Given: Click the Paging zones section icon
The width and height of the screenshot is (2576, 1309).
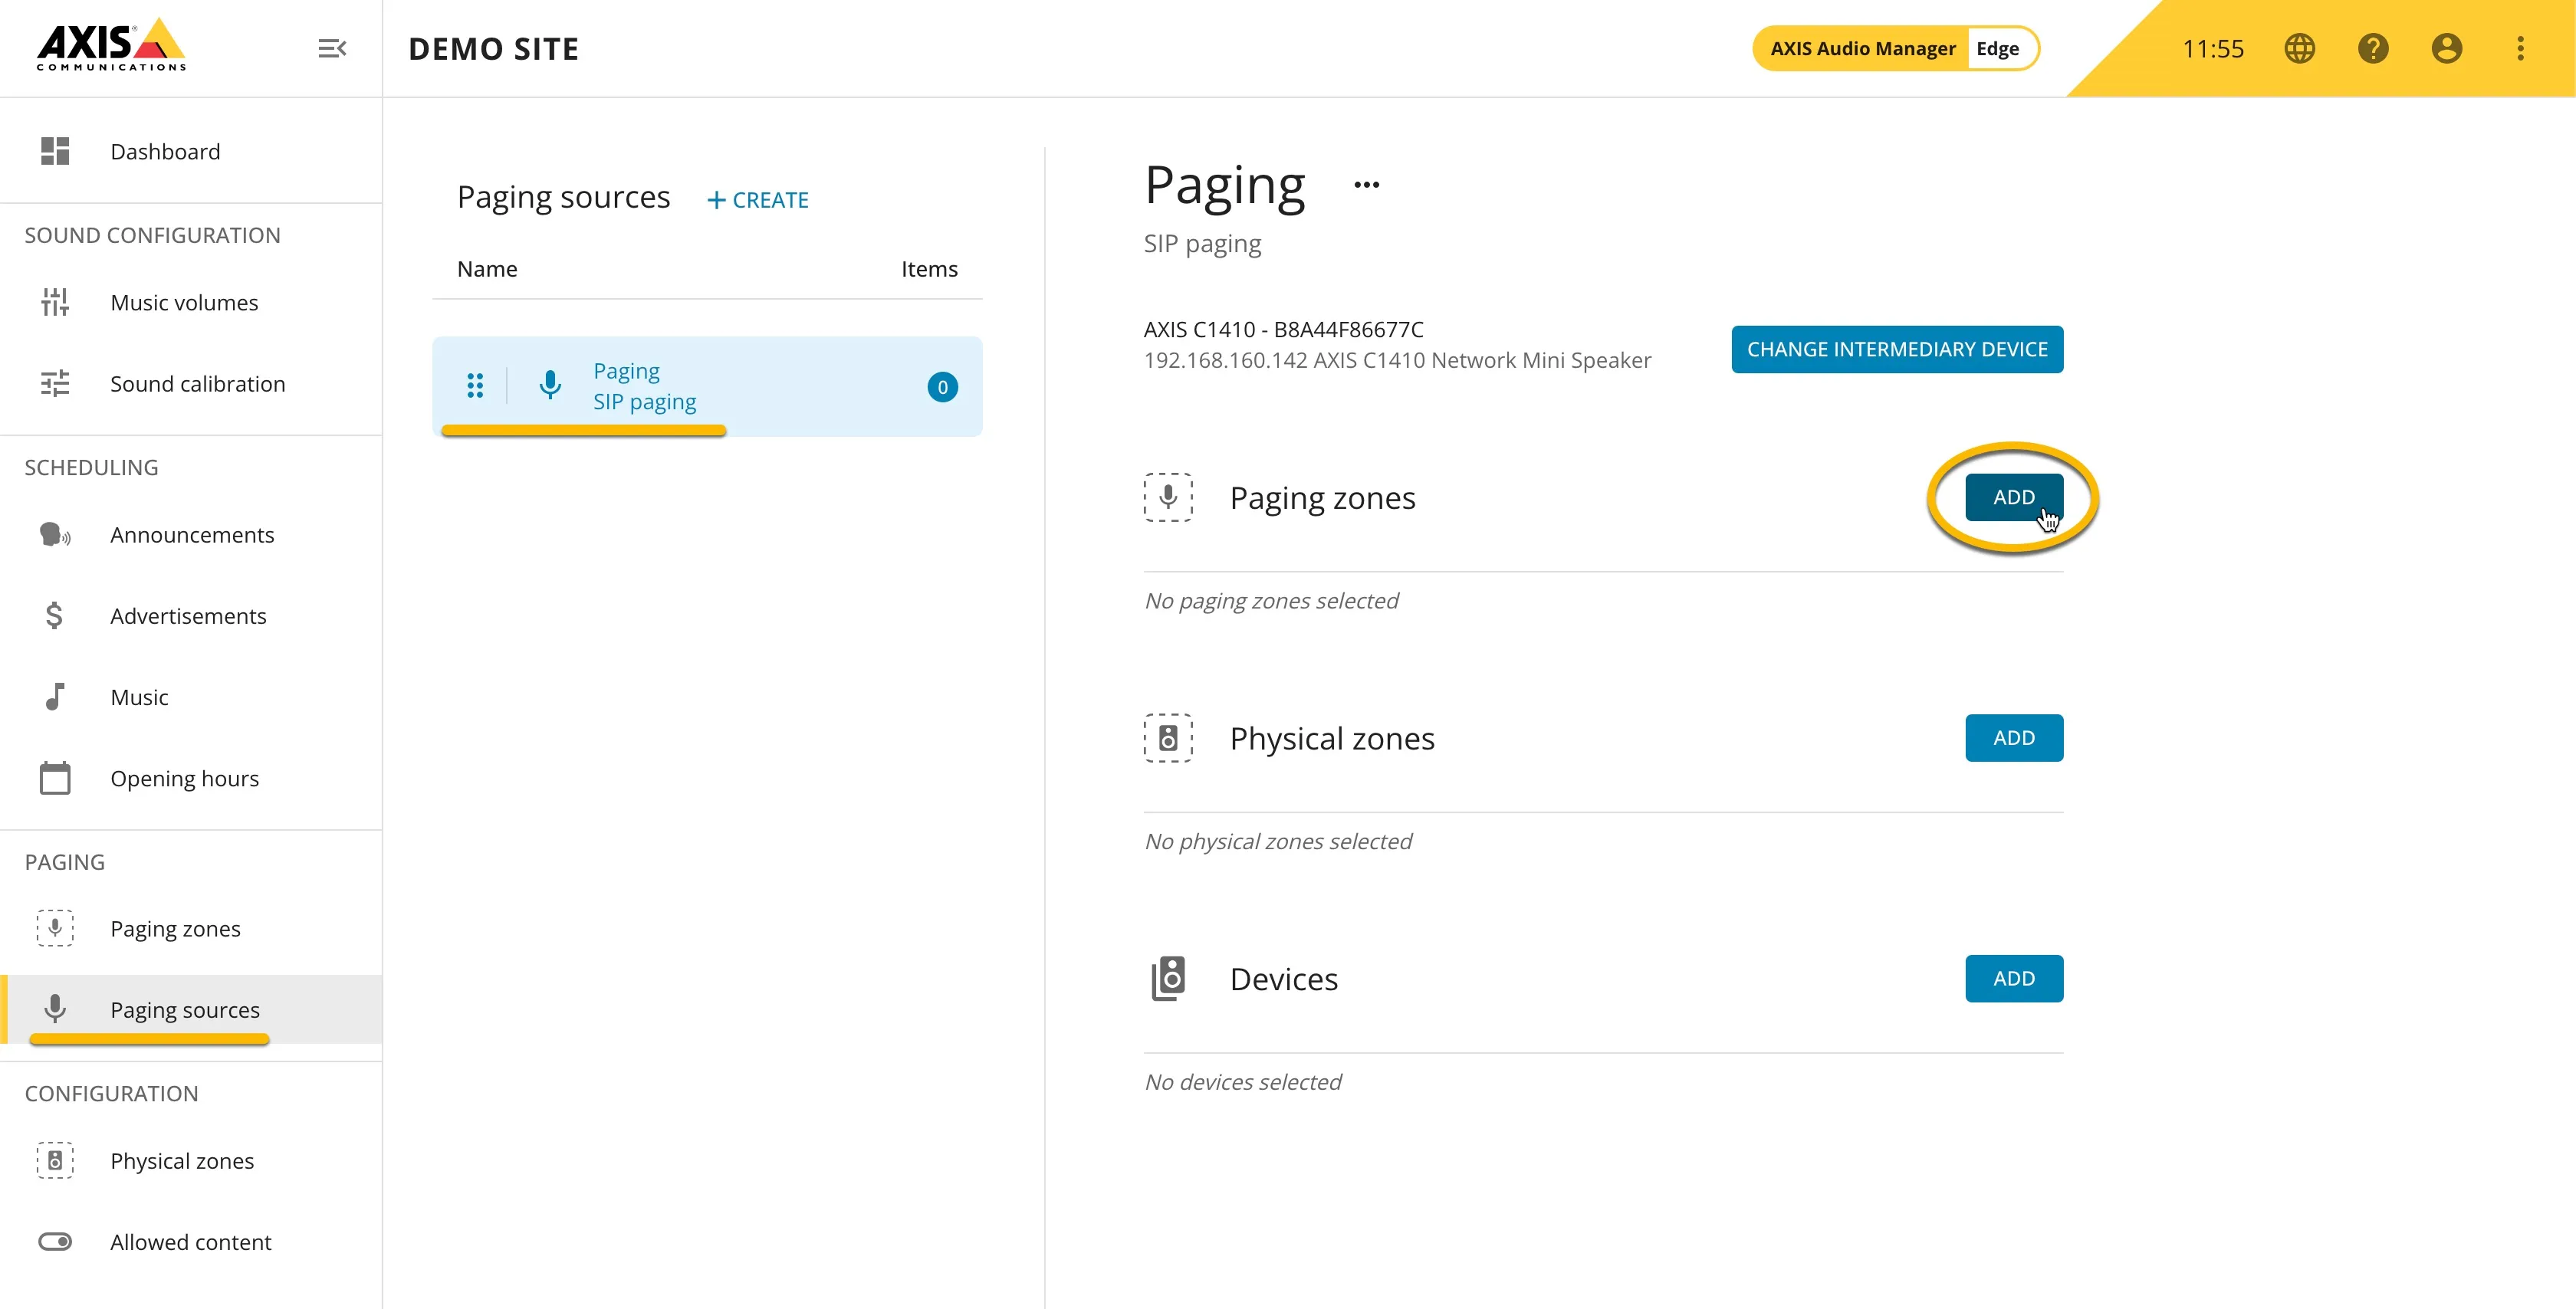Looking at the screenshot, I should pos(1168,497).
